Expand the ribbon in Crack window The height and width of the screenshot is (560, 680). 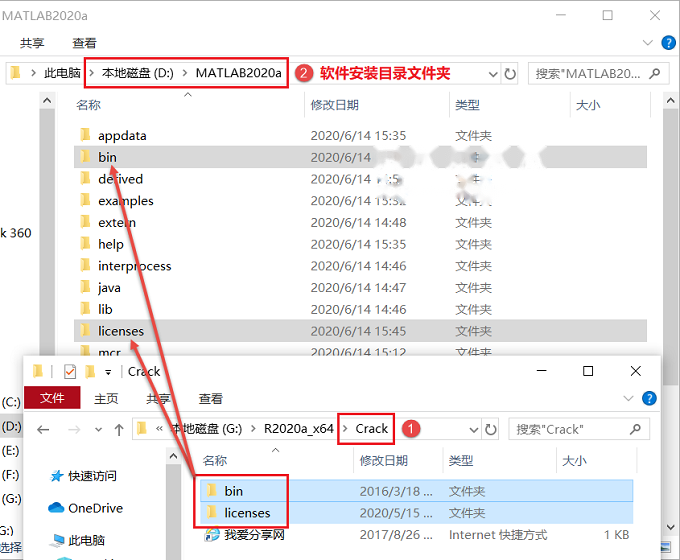[628, 398]
